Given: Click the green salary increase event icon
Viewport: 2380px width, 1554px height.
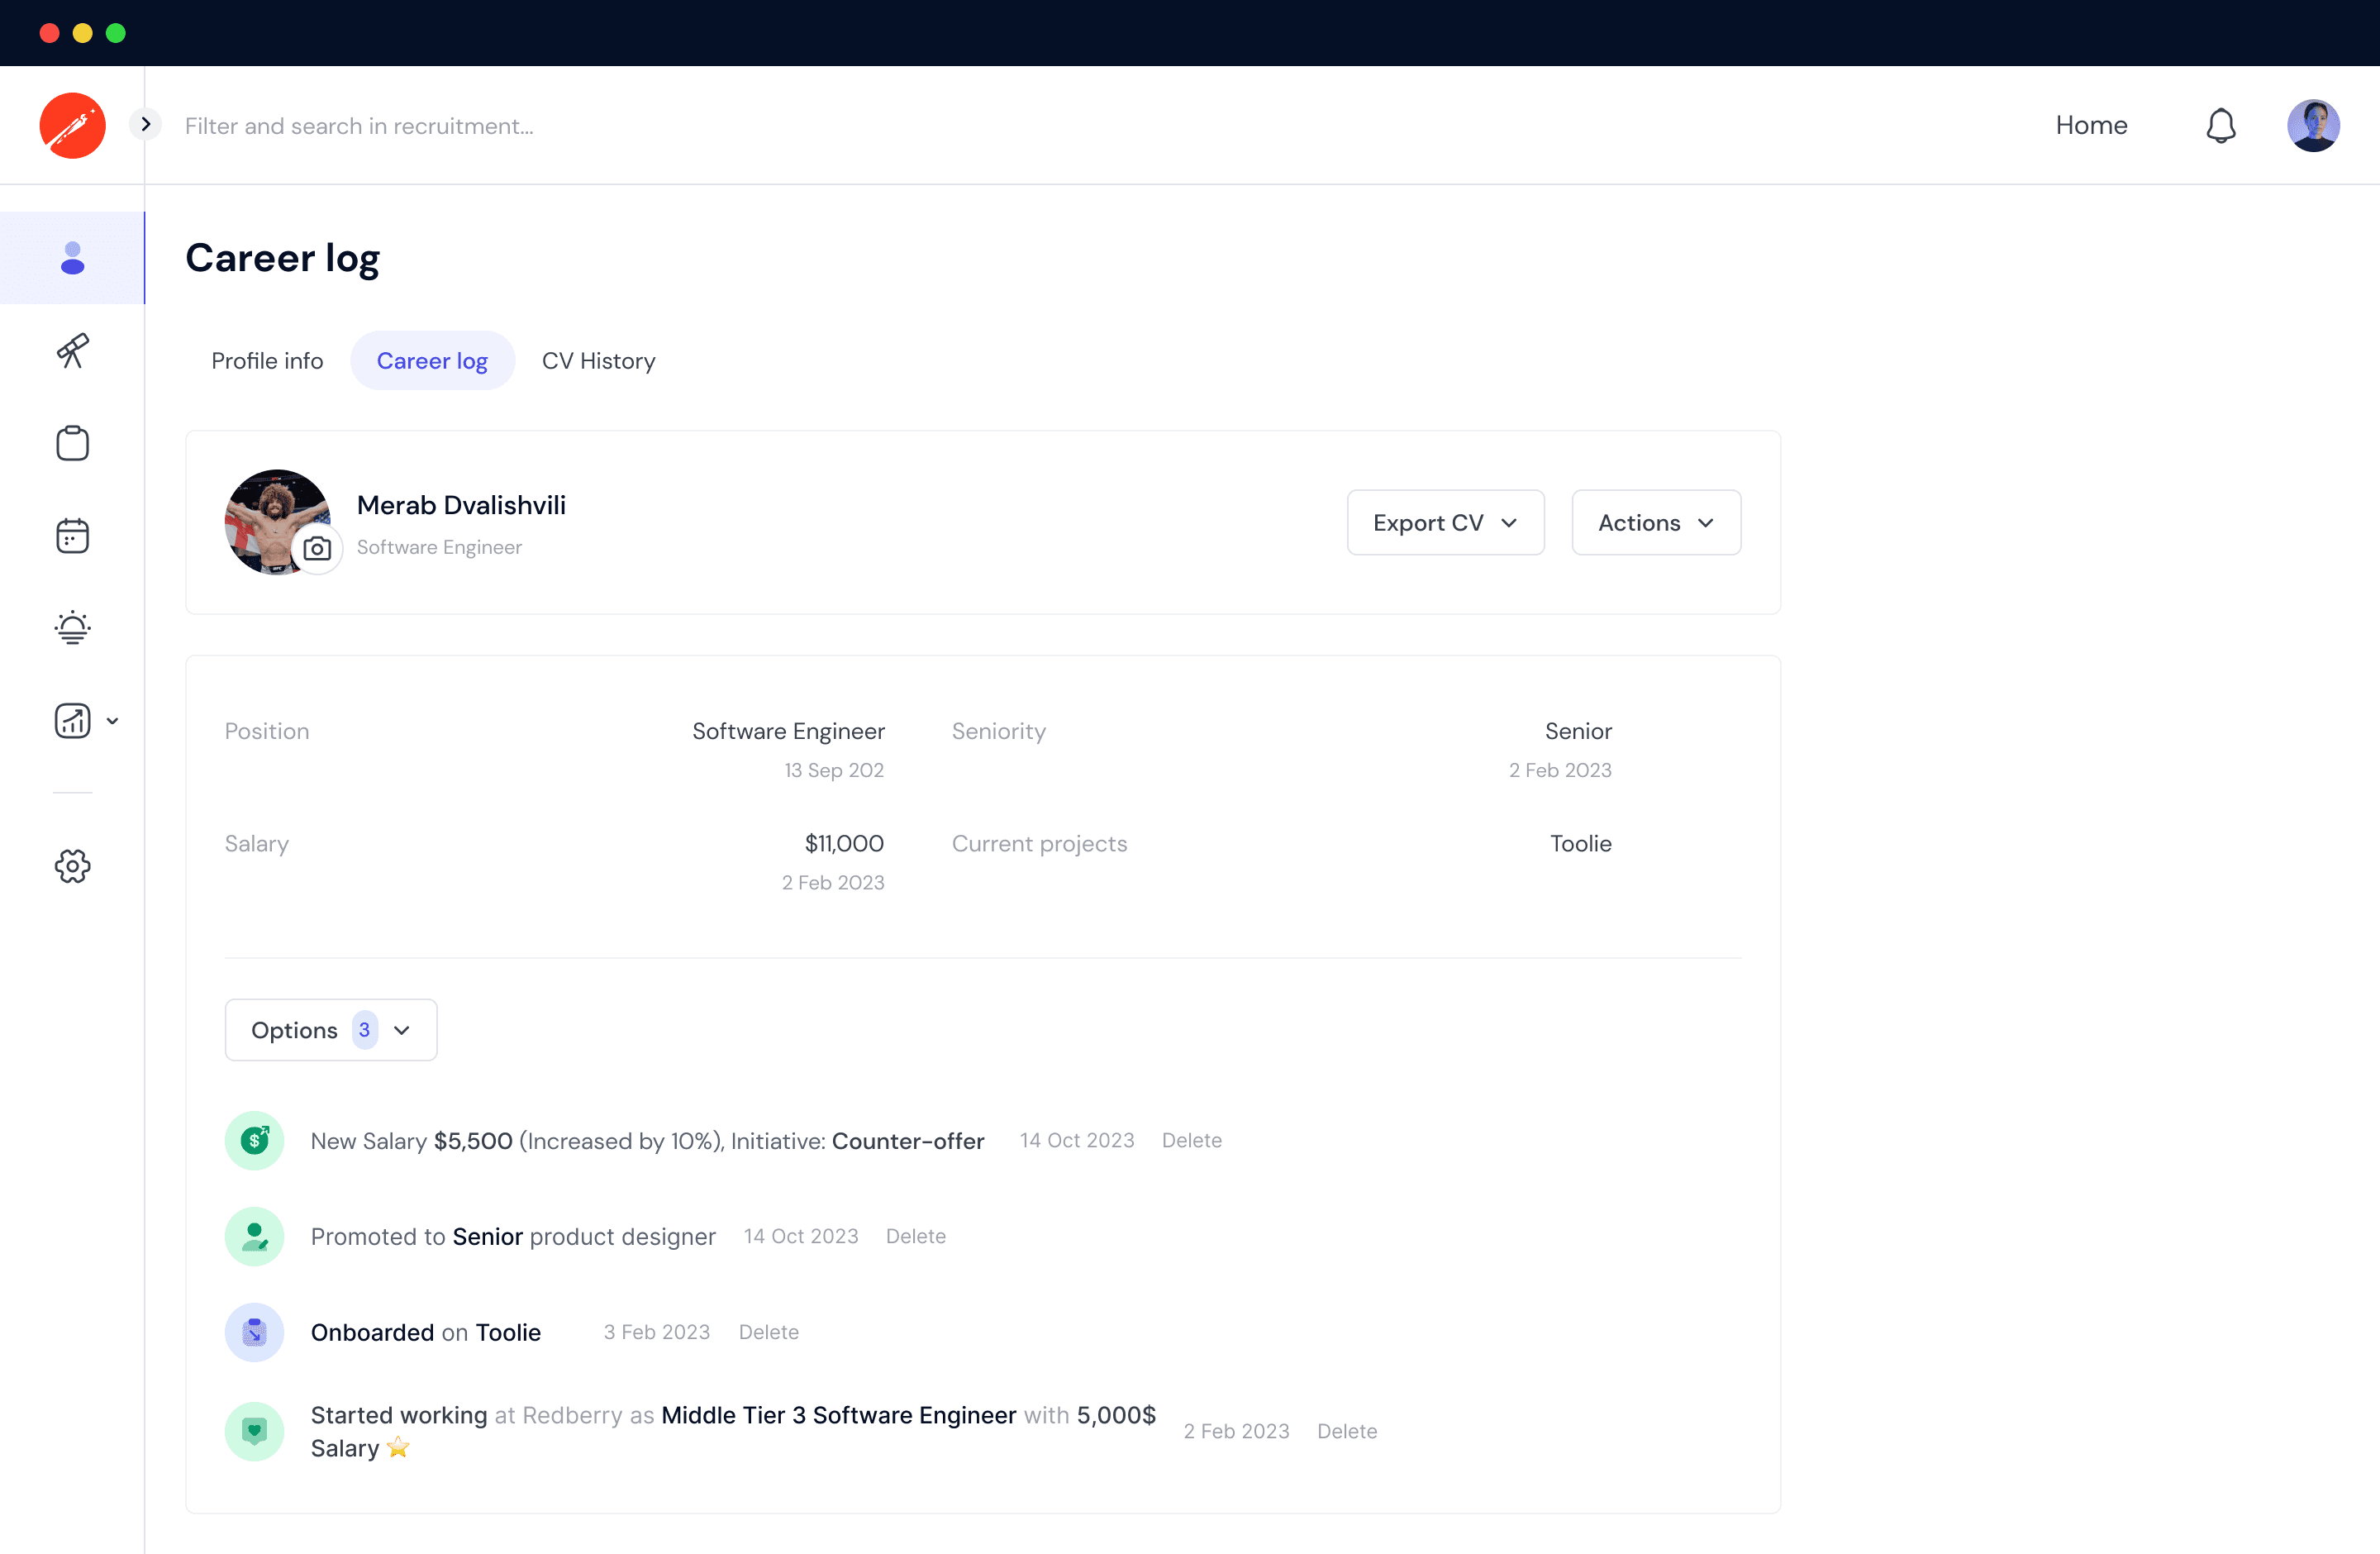Looking at the screenshot, I should click(x=255, y=1140).
